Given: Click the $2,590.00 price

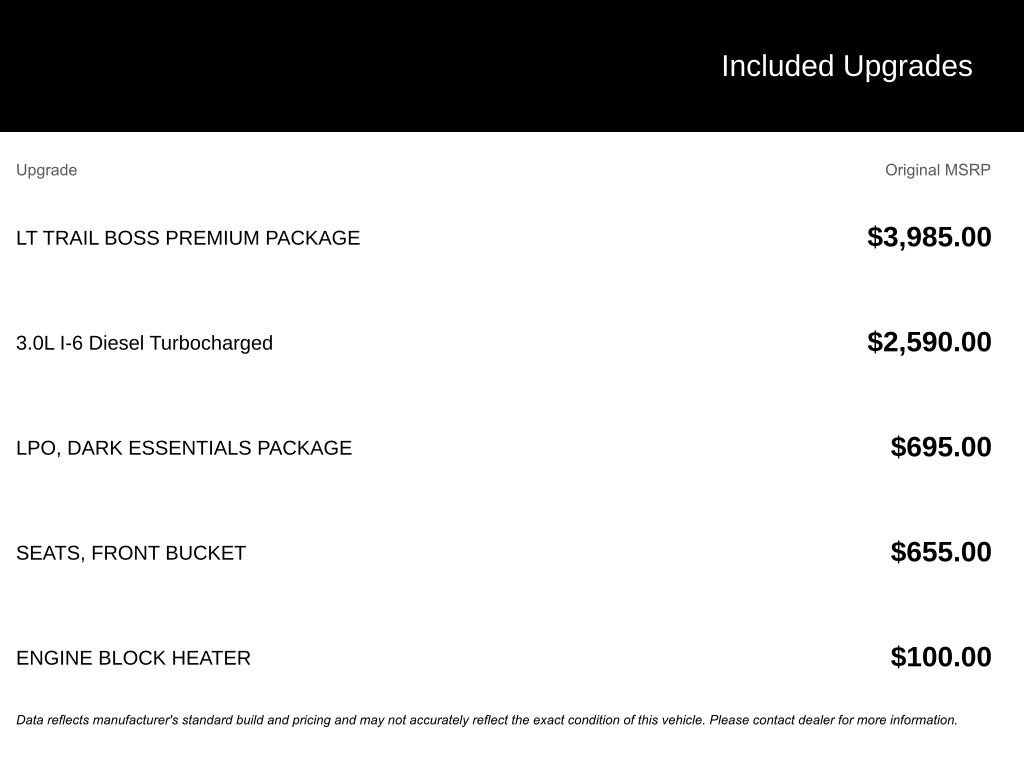Looking at the screenshot, I should 929,342.
